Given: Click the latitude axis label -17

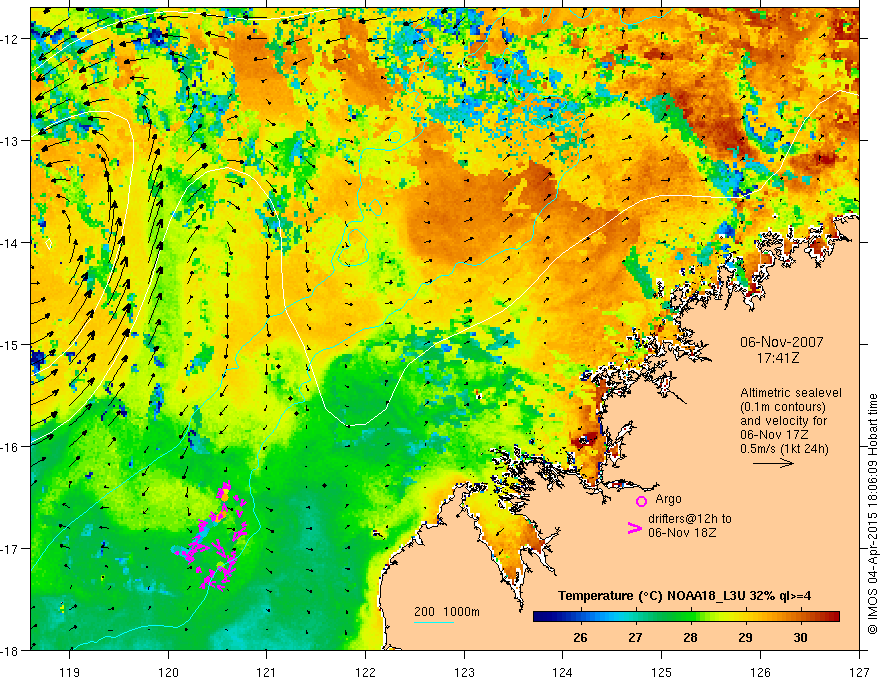Looking at the screenshot, I should 11,549.
